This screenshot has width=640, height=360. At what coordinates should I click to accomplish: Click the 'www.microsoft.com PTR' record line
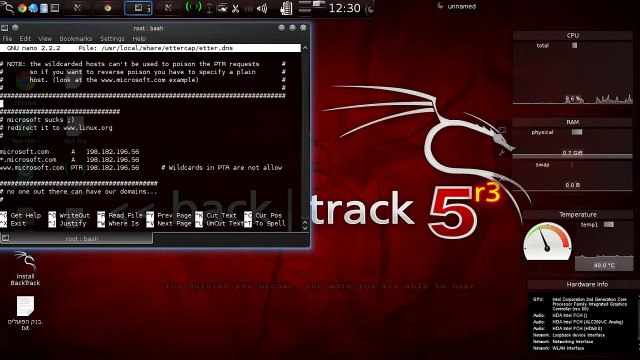(141, 167)
